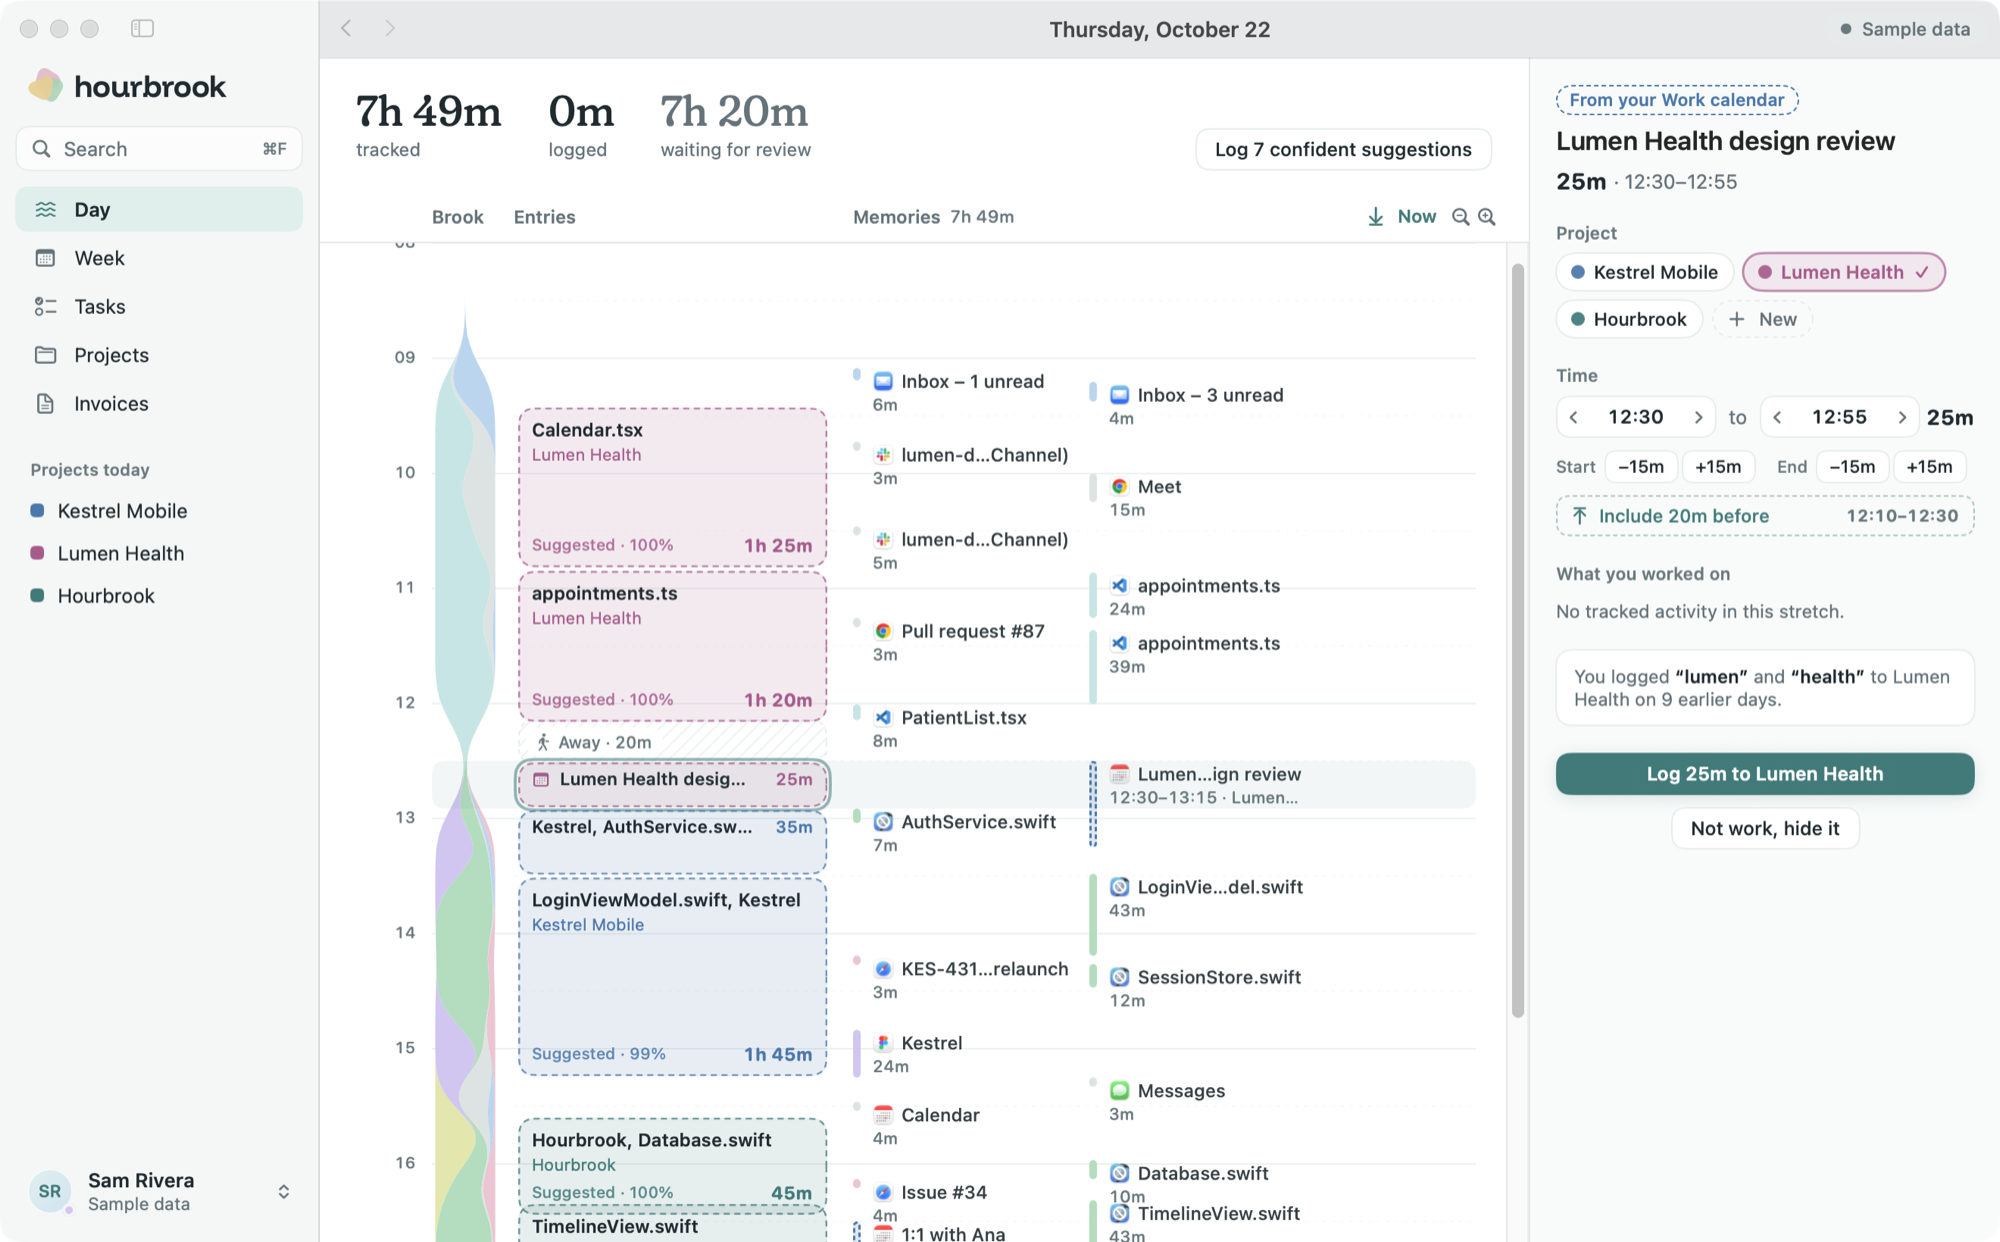Select Calendar.tsx suggested entry block

click(x=672, y=487)
